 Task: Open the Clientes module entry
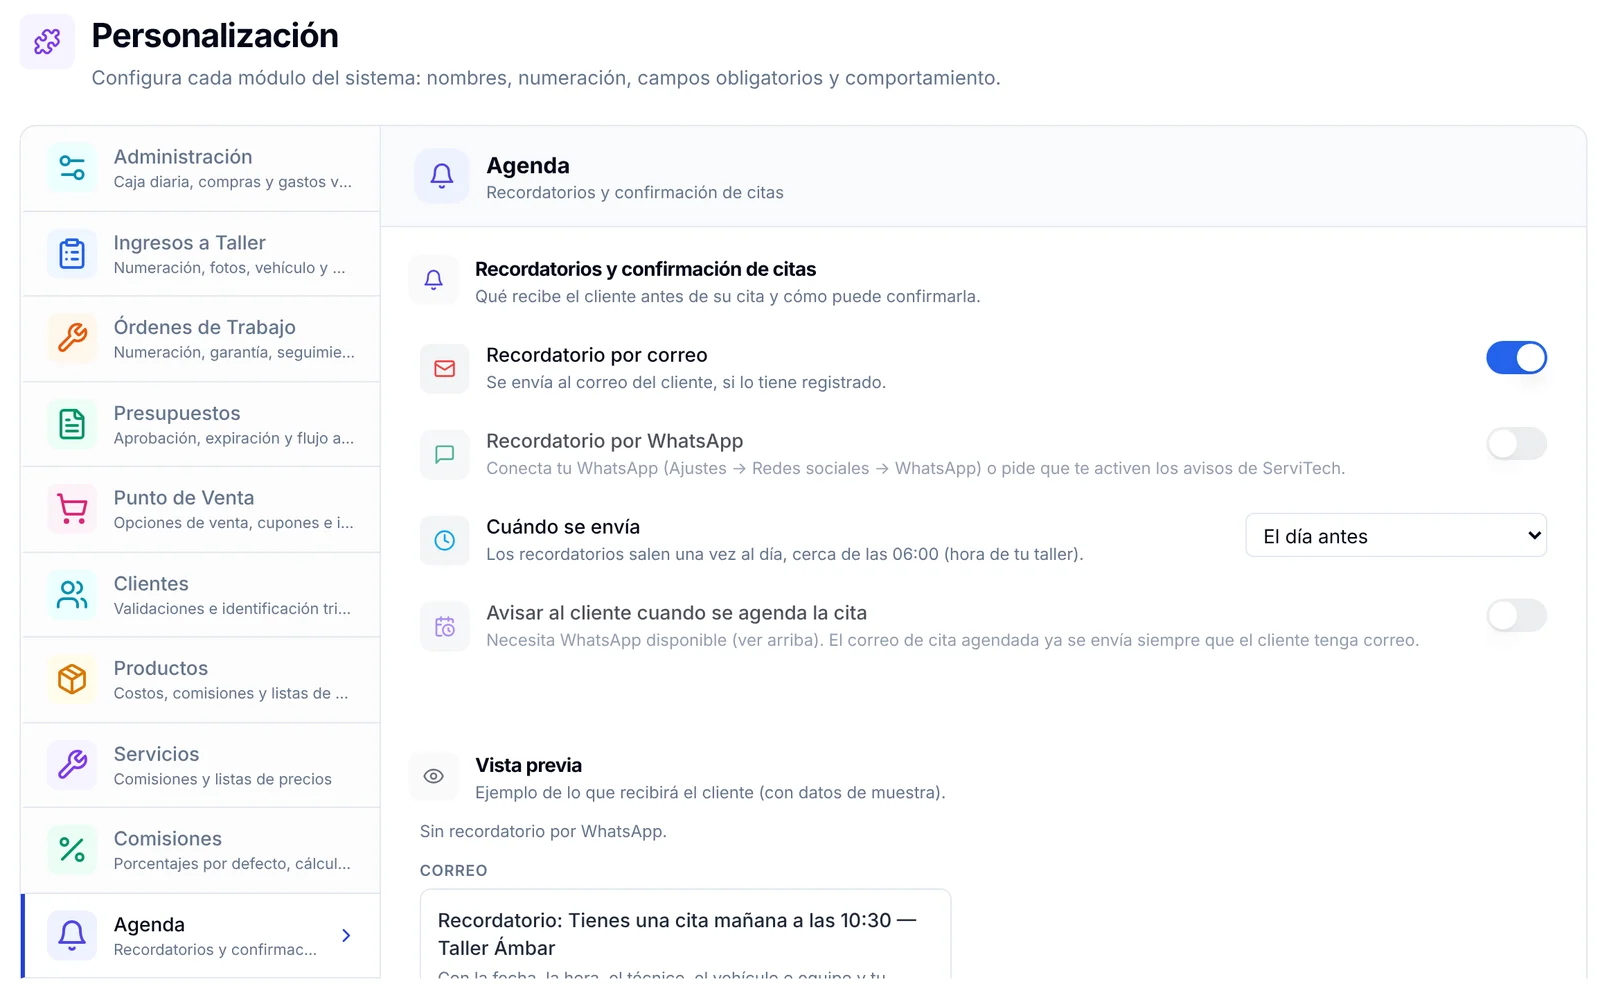coord(200,595)
